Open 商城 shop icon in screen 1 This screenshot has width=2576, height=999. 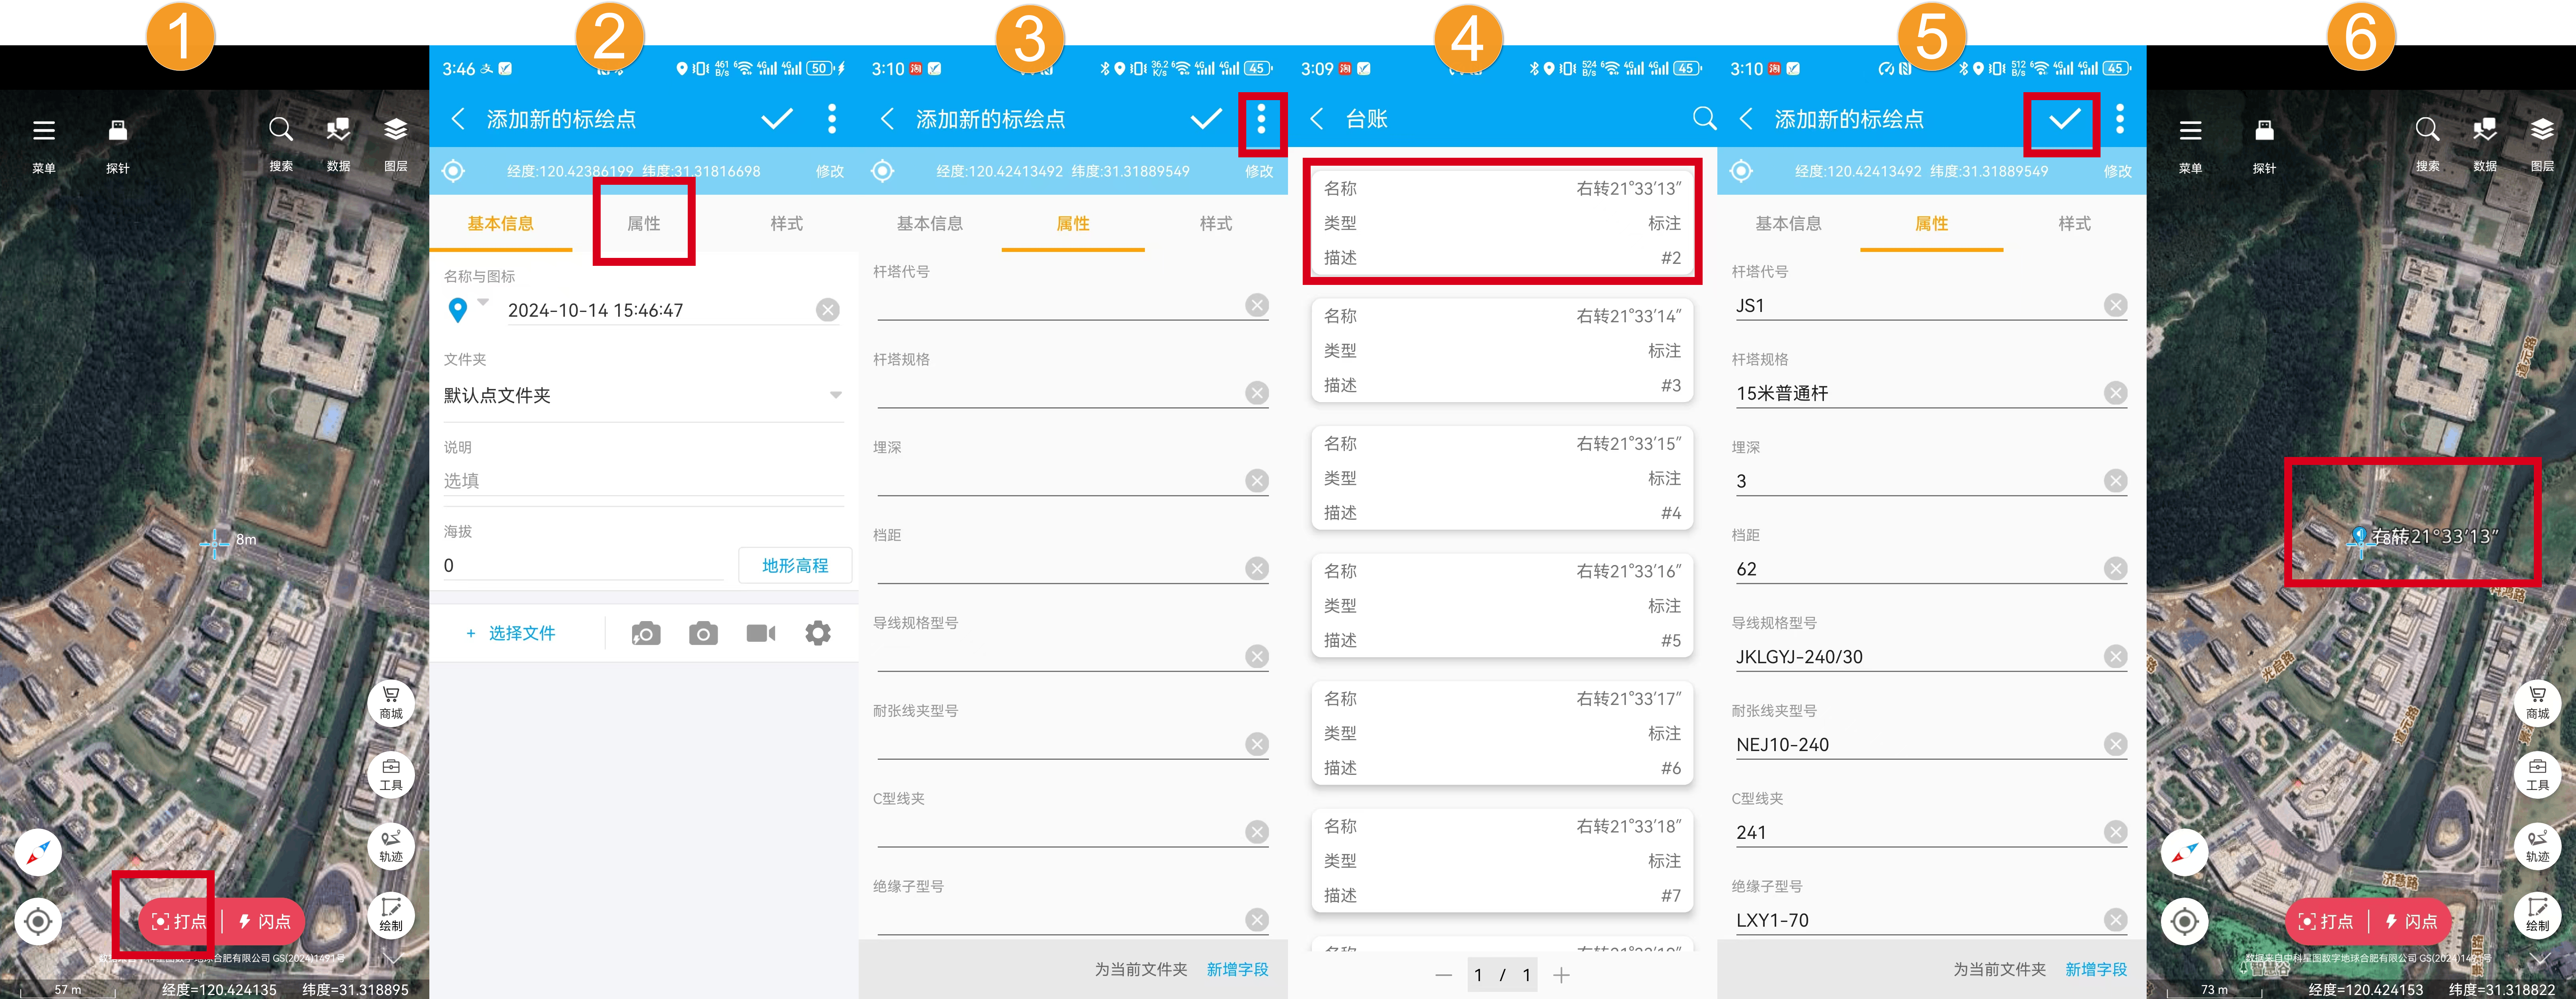[x=391, y=702]
